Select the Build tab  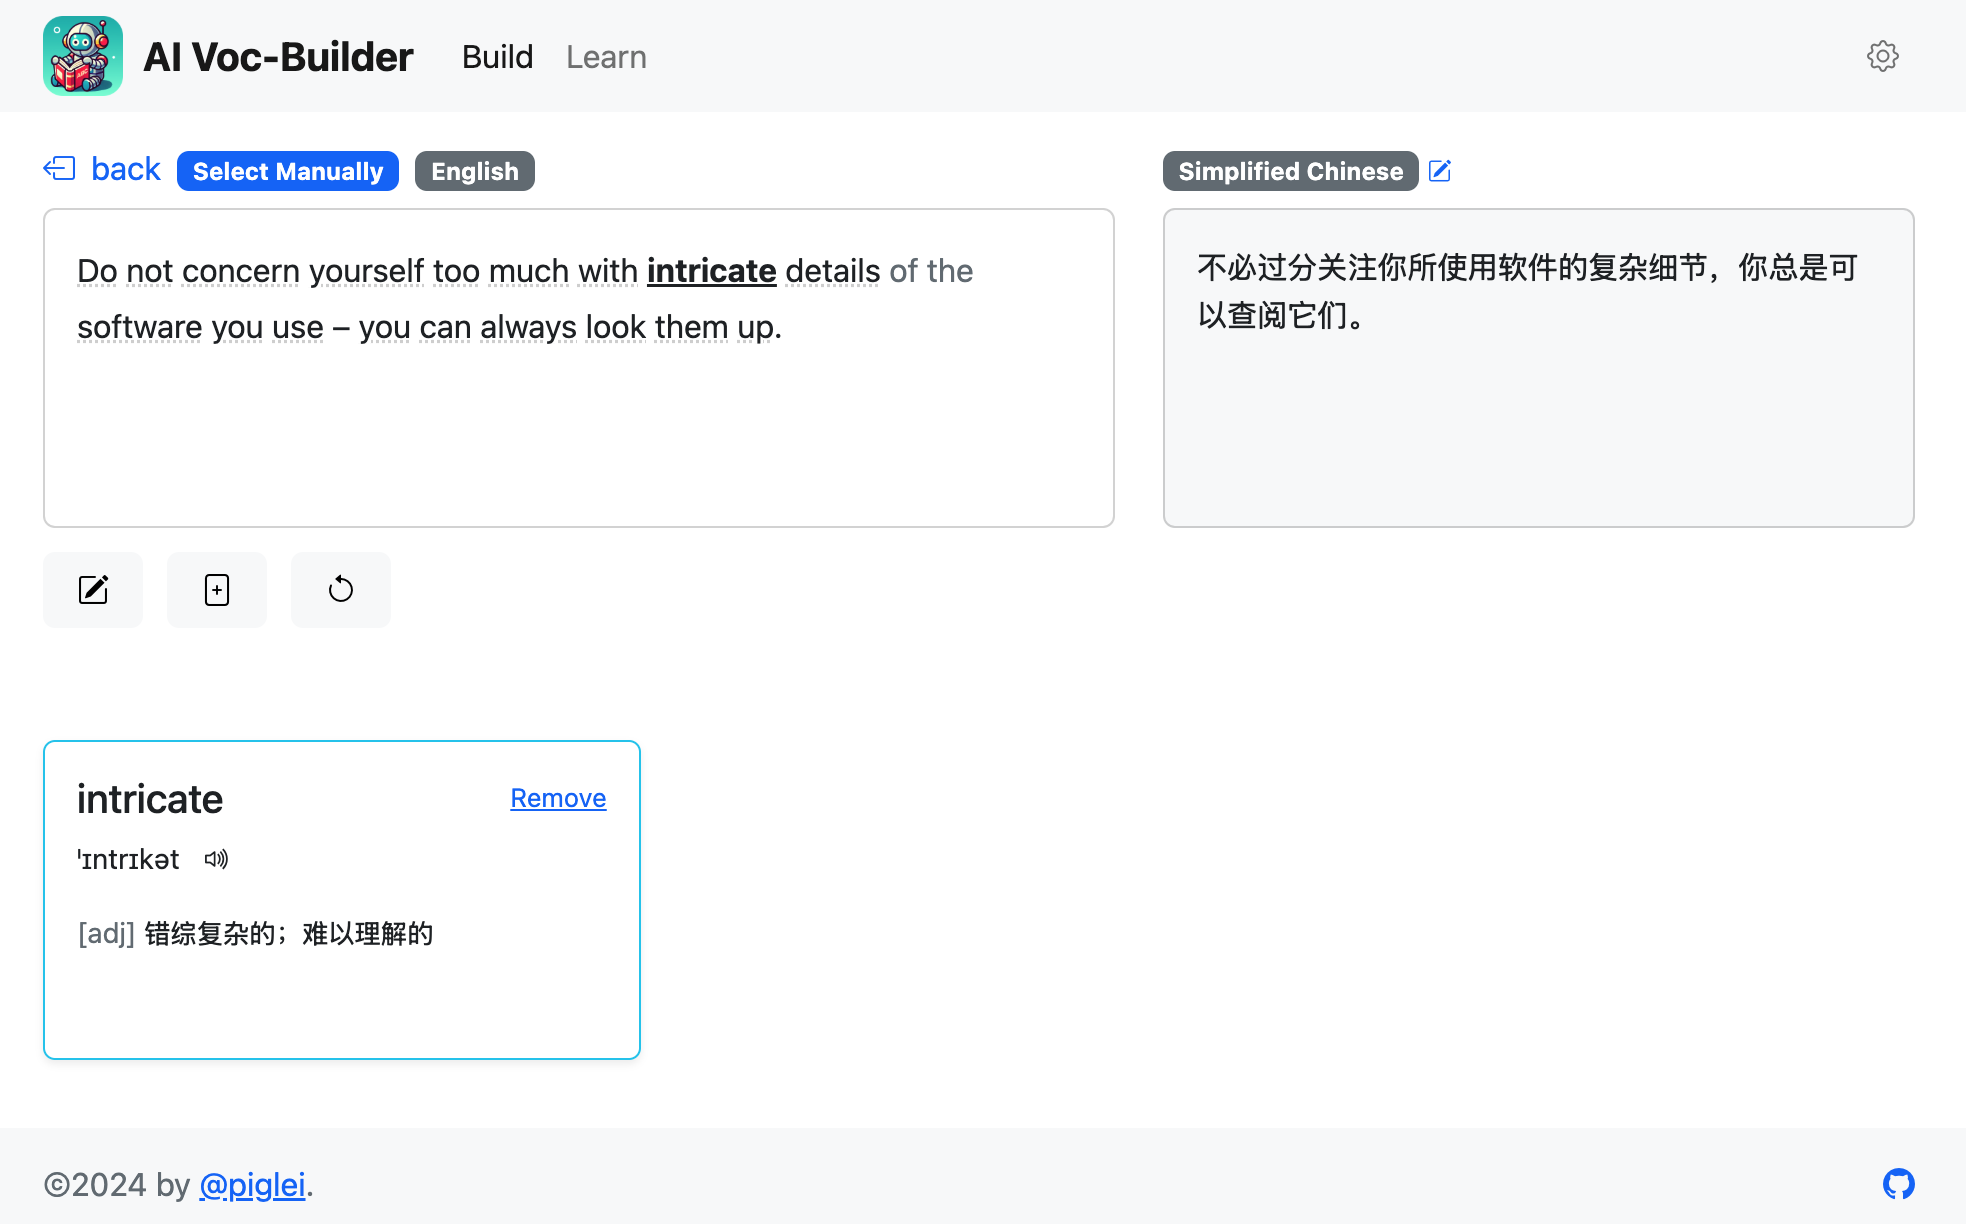tap(497, 57)
